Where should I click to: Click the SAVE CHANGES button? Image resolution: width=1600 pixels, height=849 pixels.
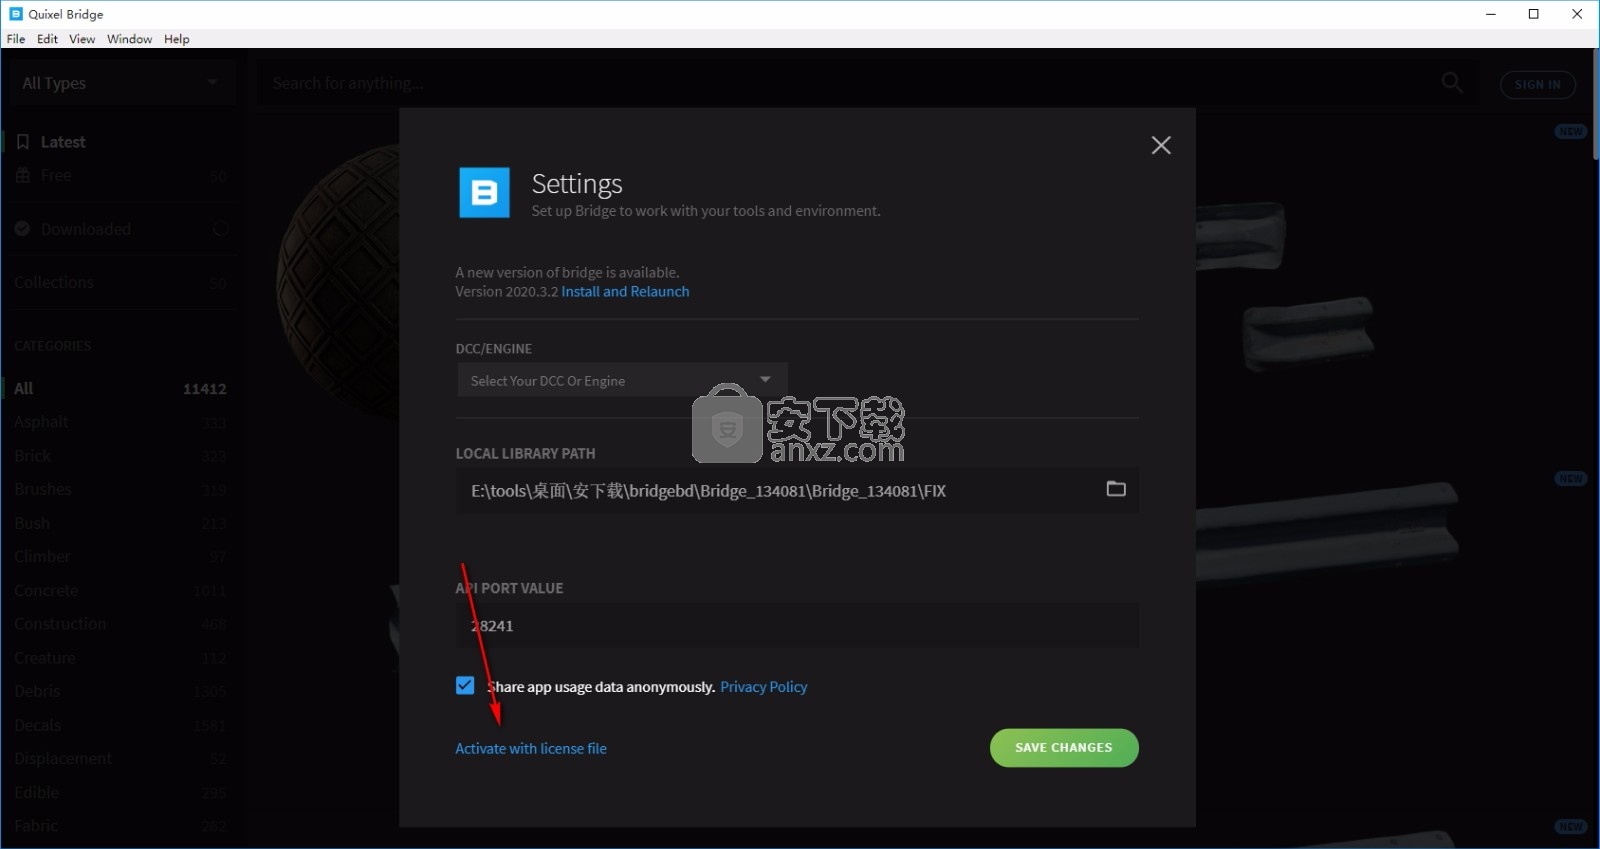(x=1064, y=748)
